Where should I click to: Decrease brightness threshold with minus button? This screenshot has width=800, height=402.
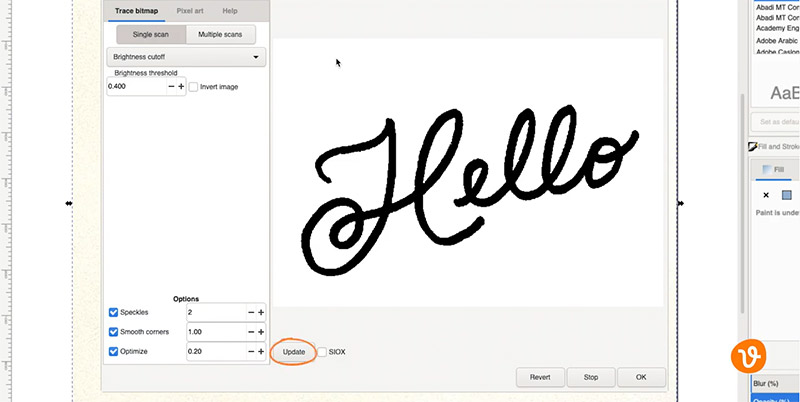(x=171, y=87)
